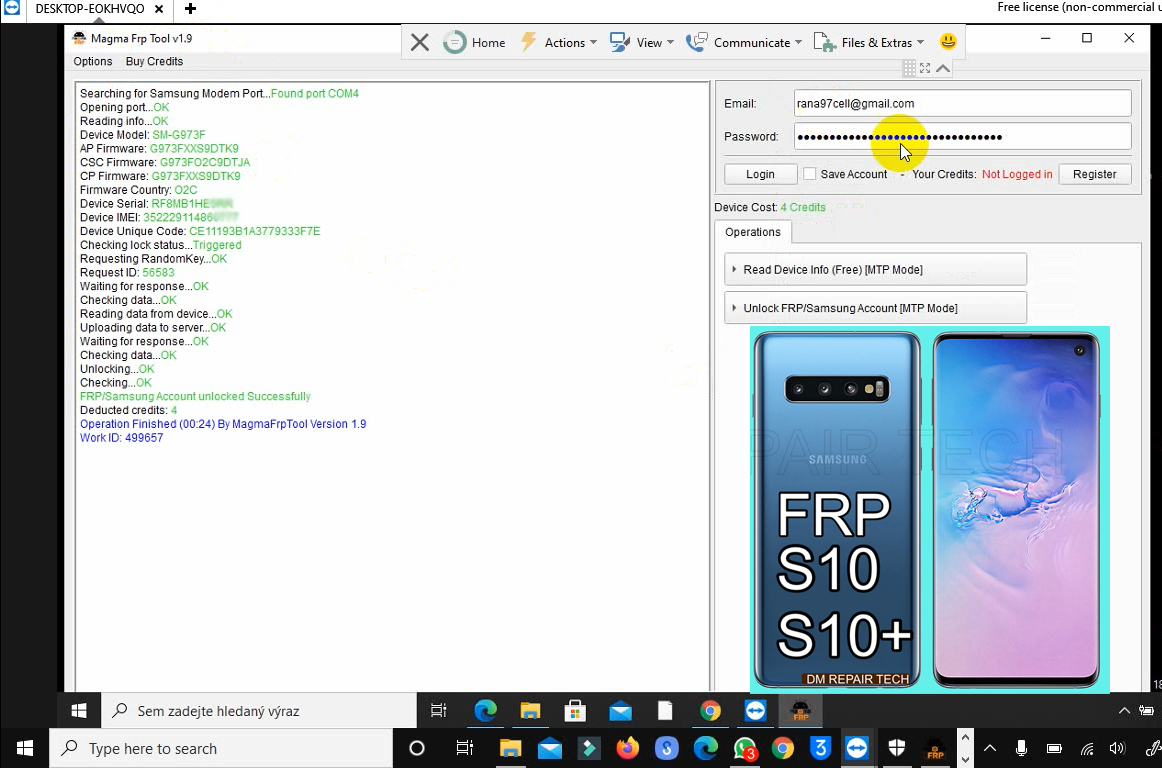Screen dimensions: 1162x768
Task: Open Mail app on remote taskbar
Action: [x=620, y=711]
